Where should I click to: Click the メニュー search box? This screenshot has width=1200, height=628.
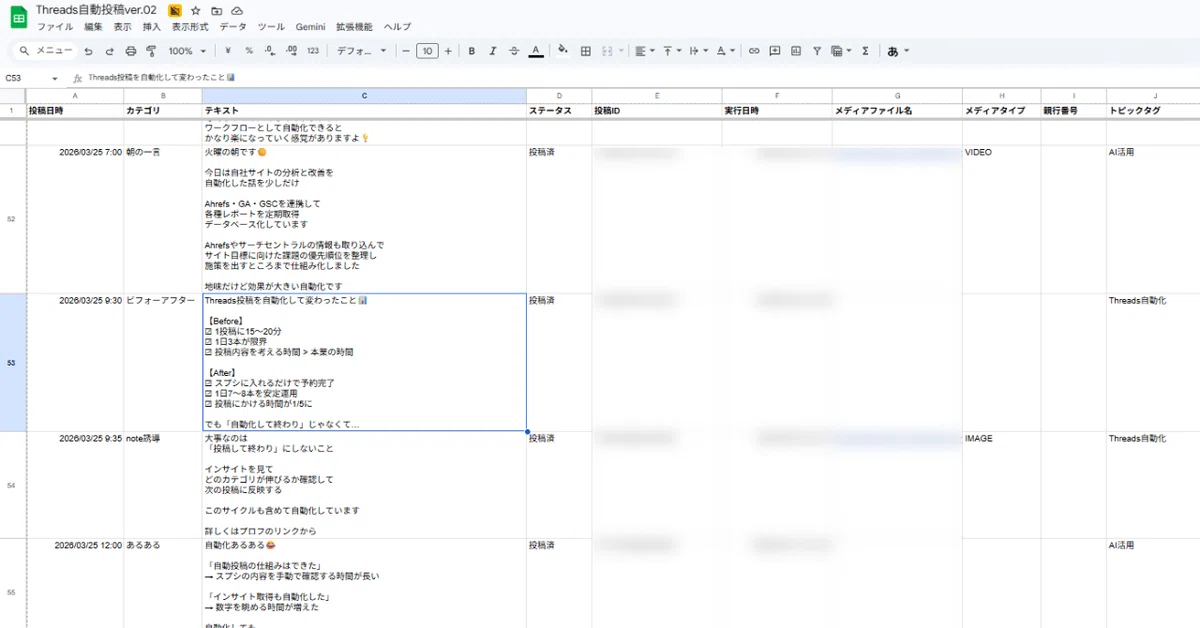pos(44,51)
